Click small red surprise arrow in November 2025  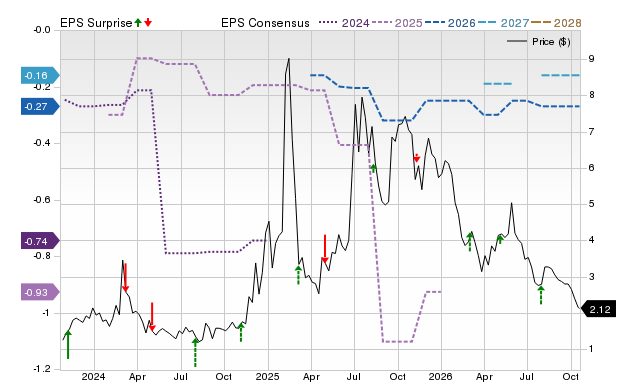click(x=416, y=158)
